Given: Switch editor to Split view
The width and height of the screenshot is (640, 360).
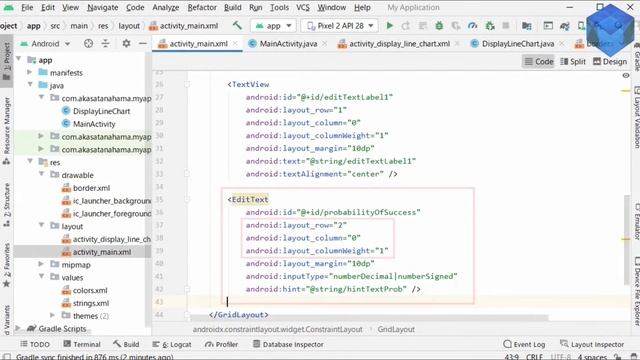Looking at the screenshot, I should click(x=573, y=61).
